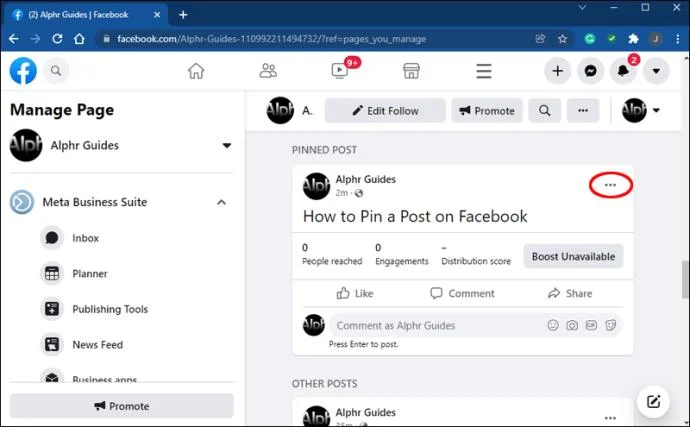Reload the page
The height and width of the screenshot is (427, 690).
coord(57,39)
